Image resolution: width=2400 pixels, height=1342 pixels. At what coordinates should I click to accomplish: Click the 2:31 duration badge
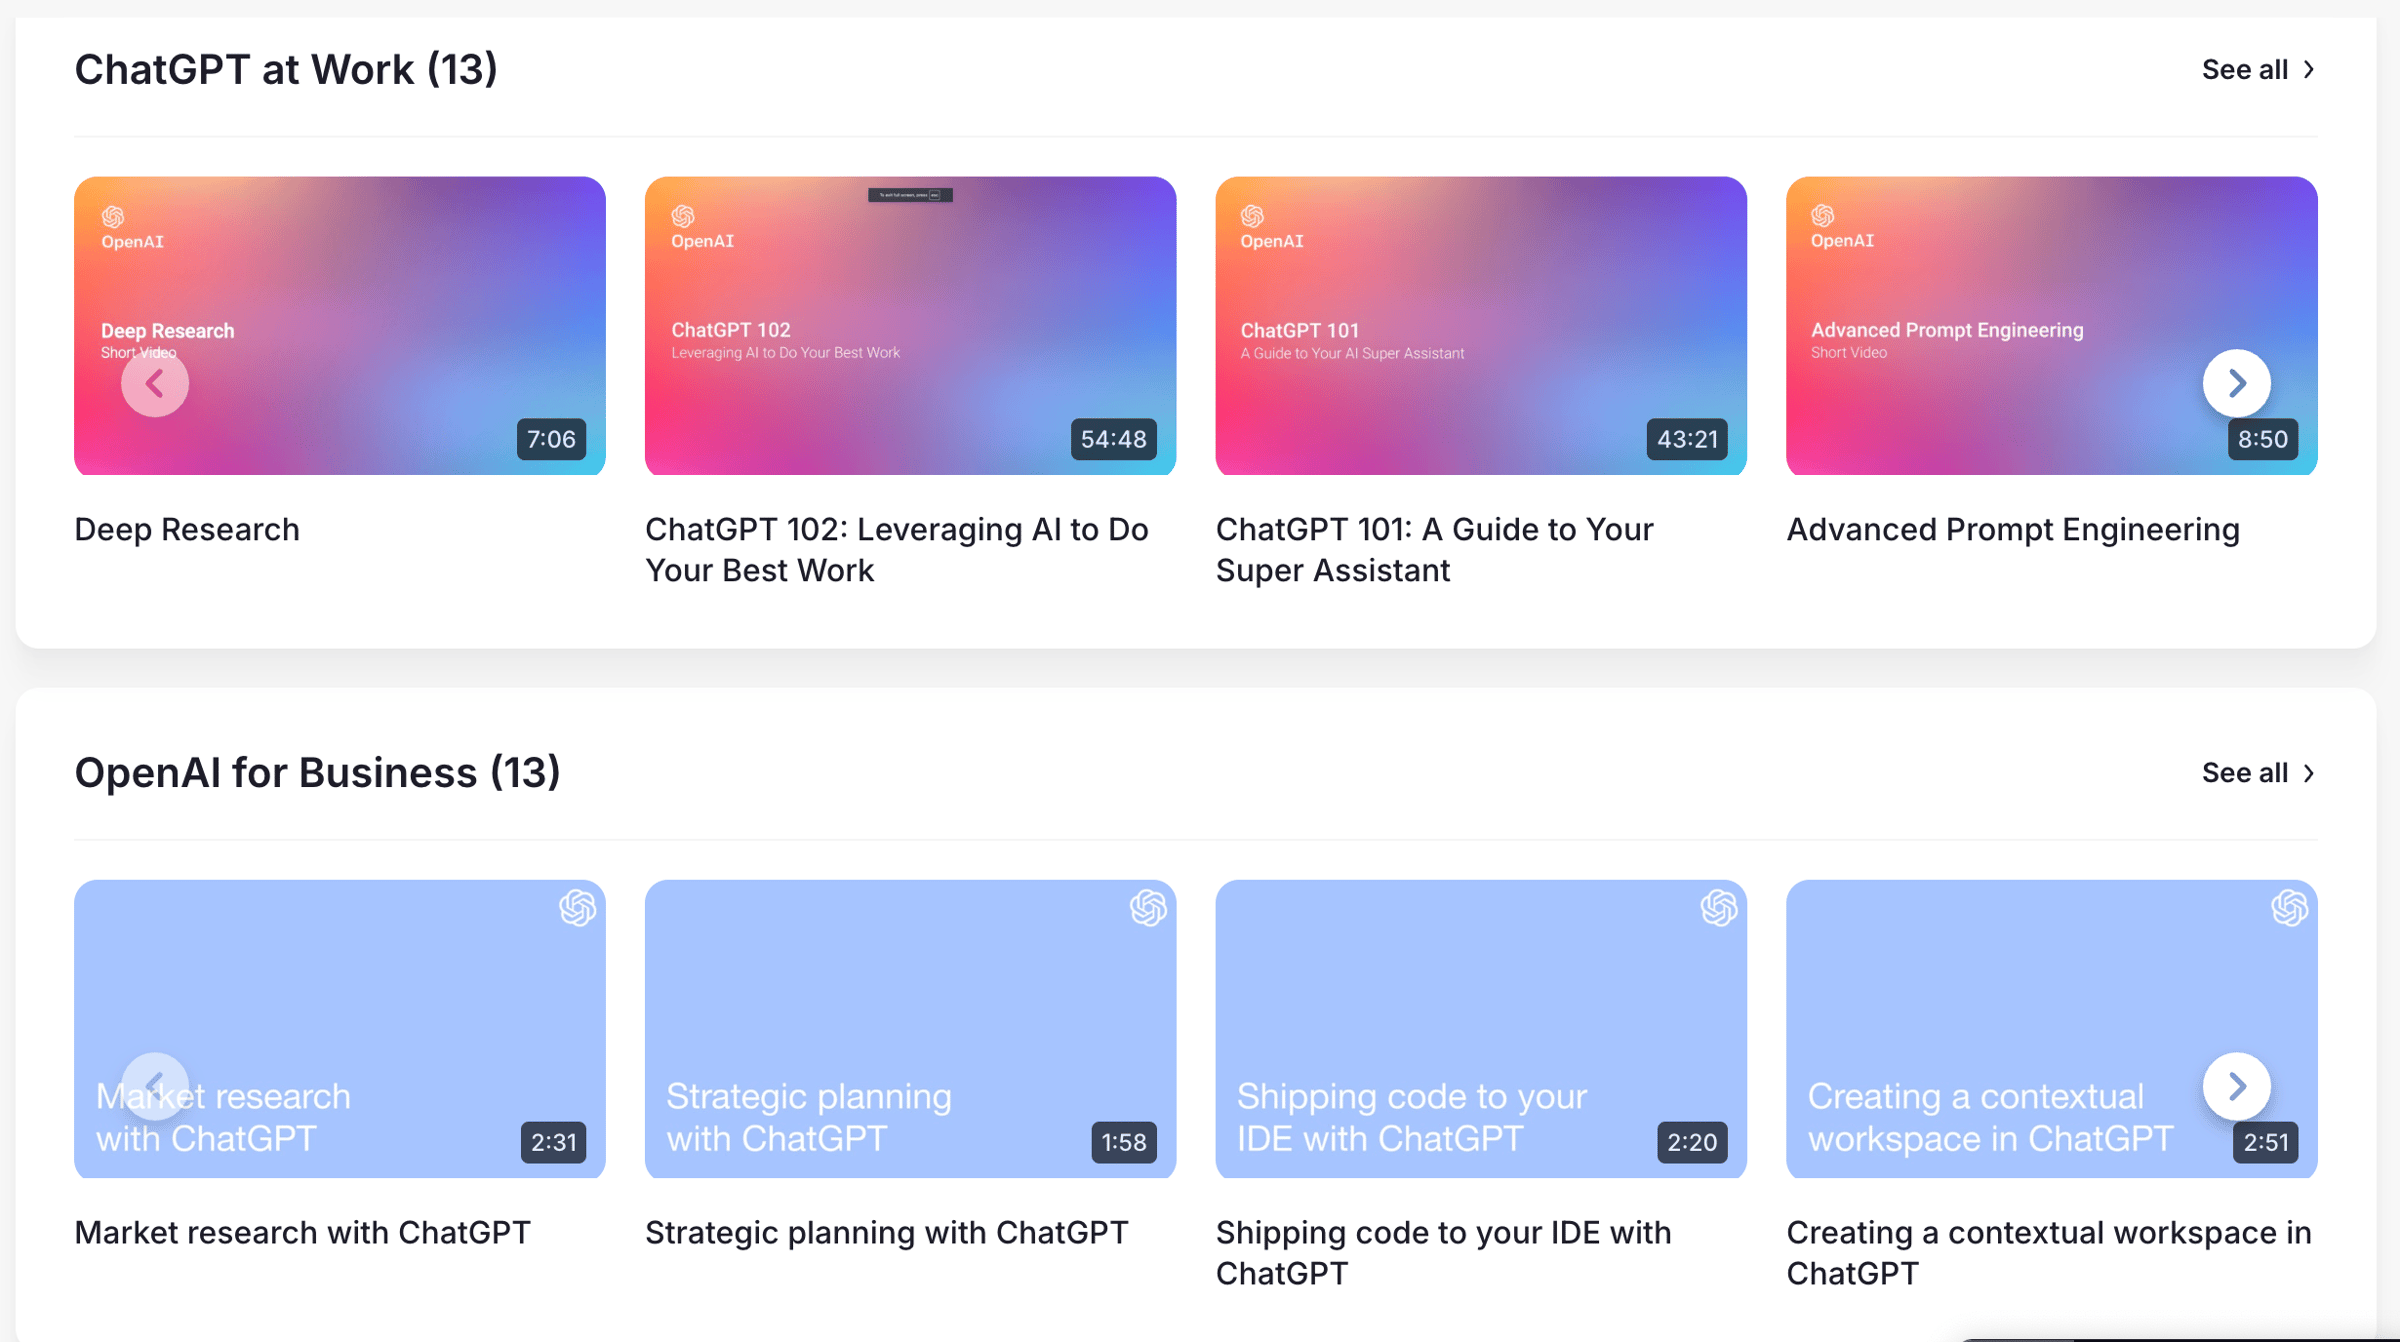[553, 1142]
